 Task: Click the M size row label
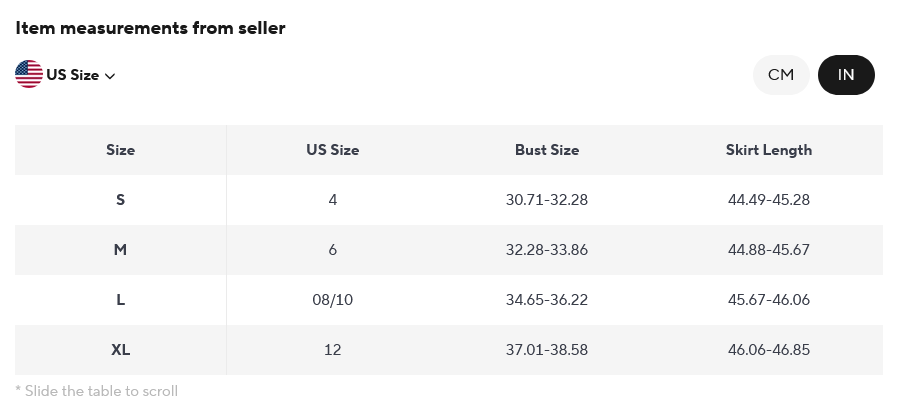pyautogui.click(x=121, y=250)
